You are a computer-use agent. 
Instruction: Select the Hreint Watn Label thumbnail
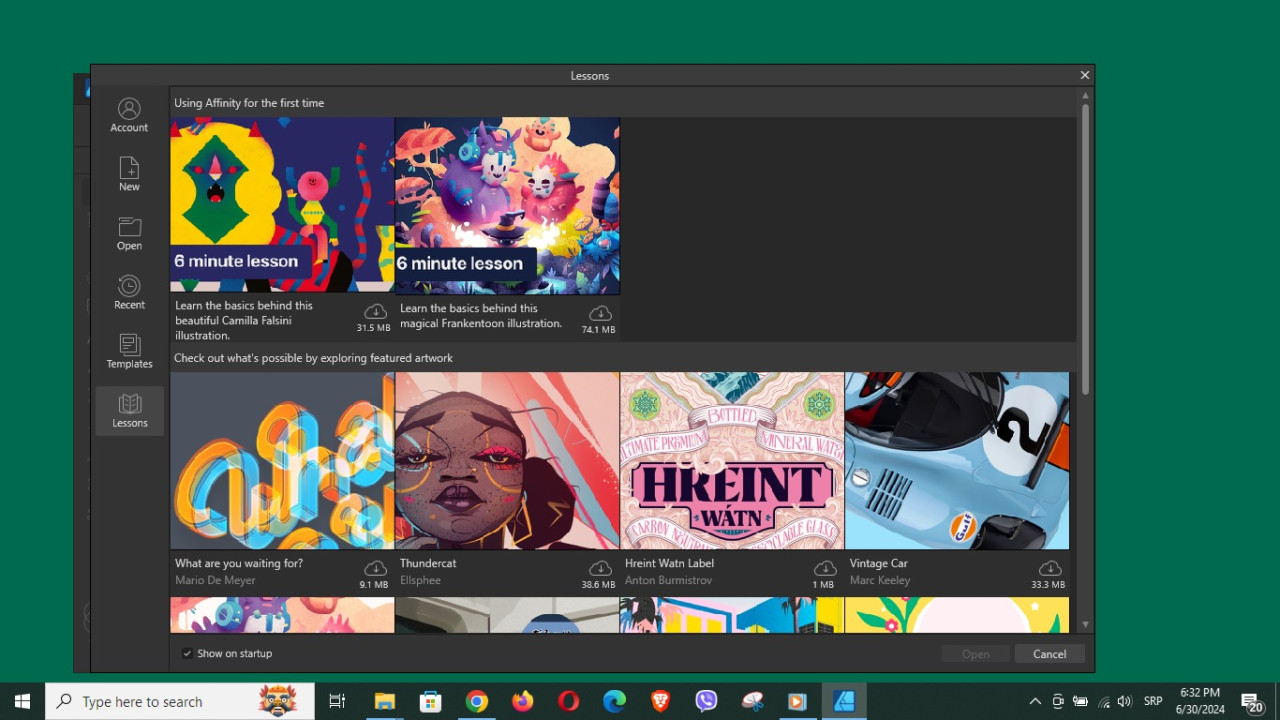(732, 461)
